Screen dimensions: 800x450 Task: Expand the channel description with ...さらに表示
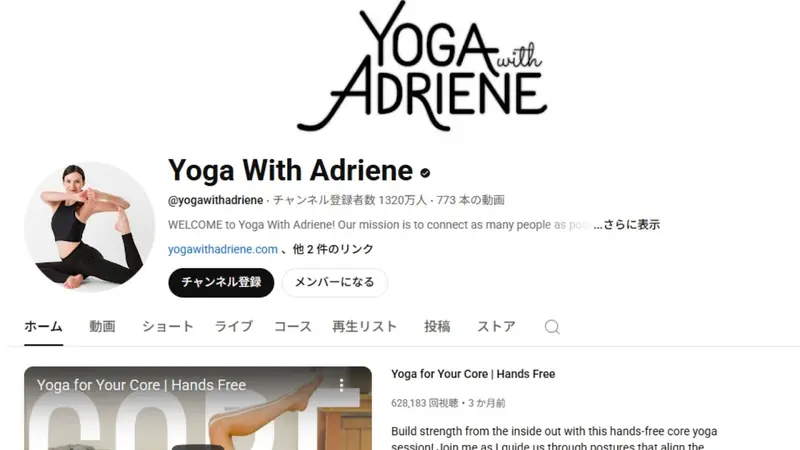pyautogui.click(x=627, y=225)
